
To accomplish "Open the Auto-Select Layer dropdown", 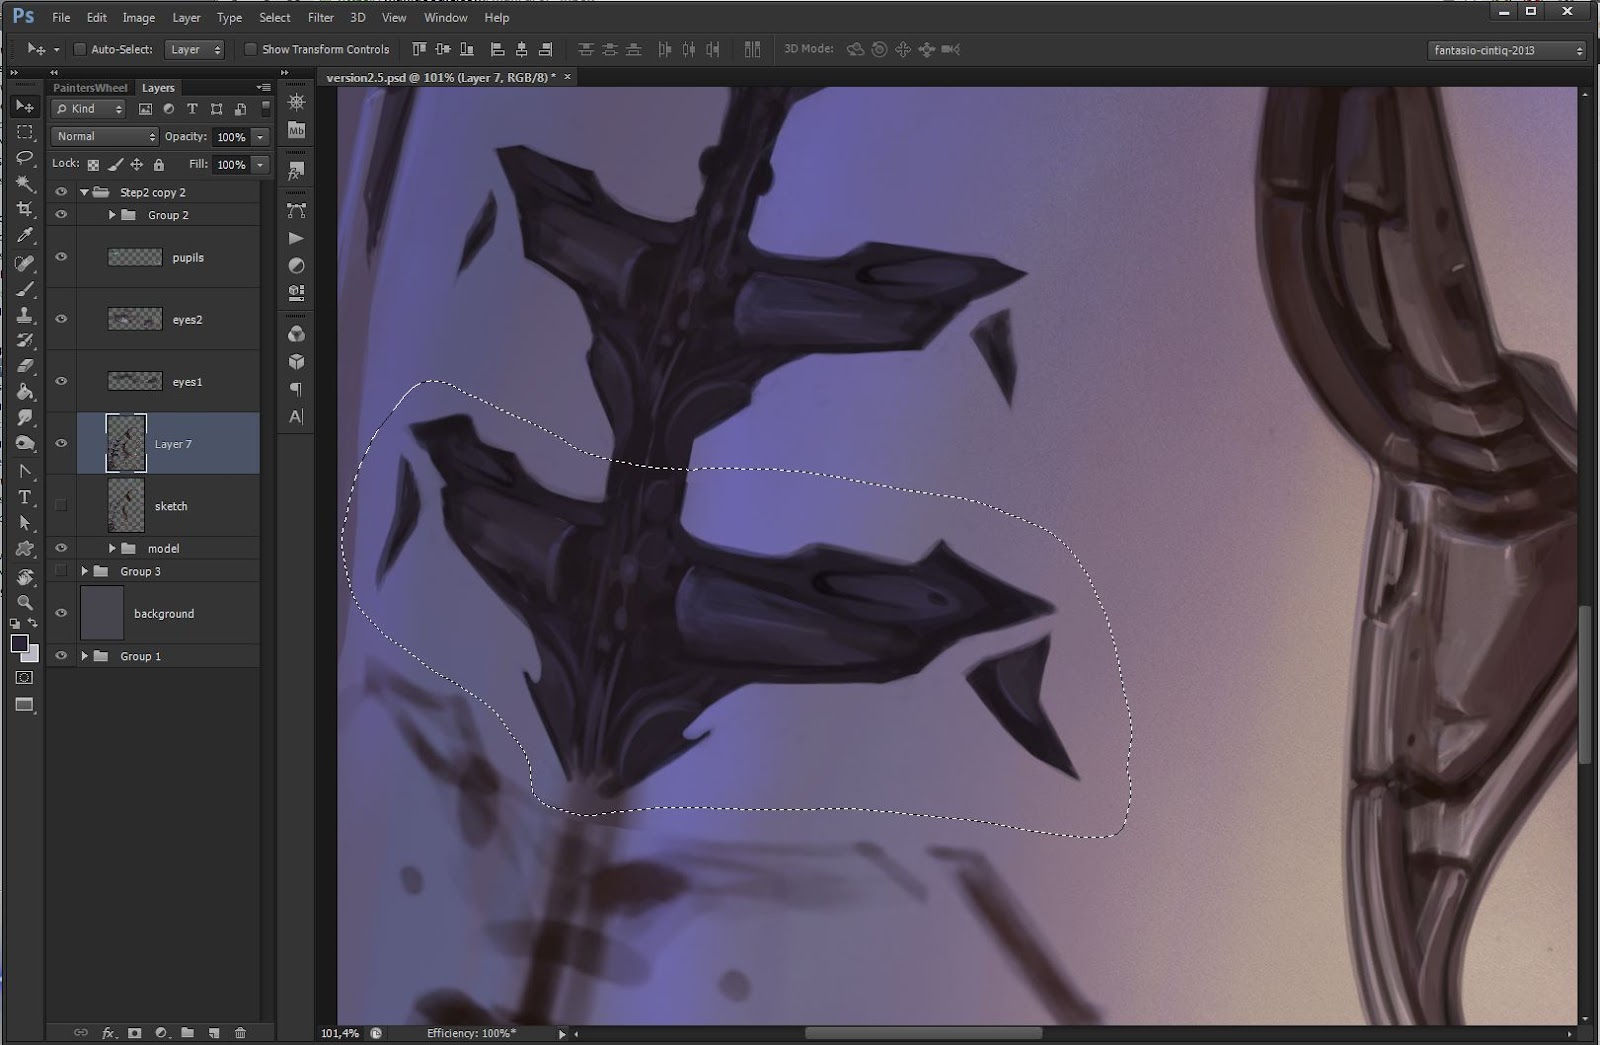I will 195,49.
